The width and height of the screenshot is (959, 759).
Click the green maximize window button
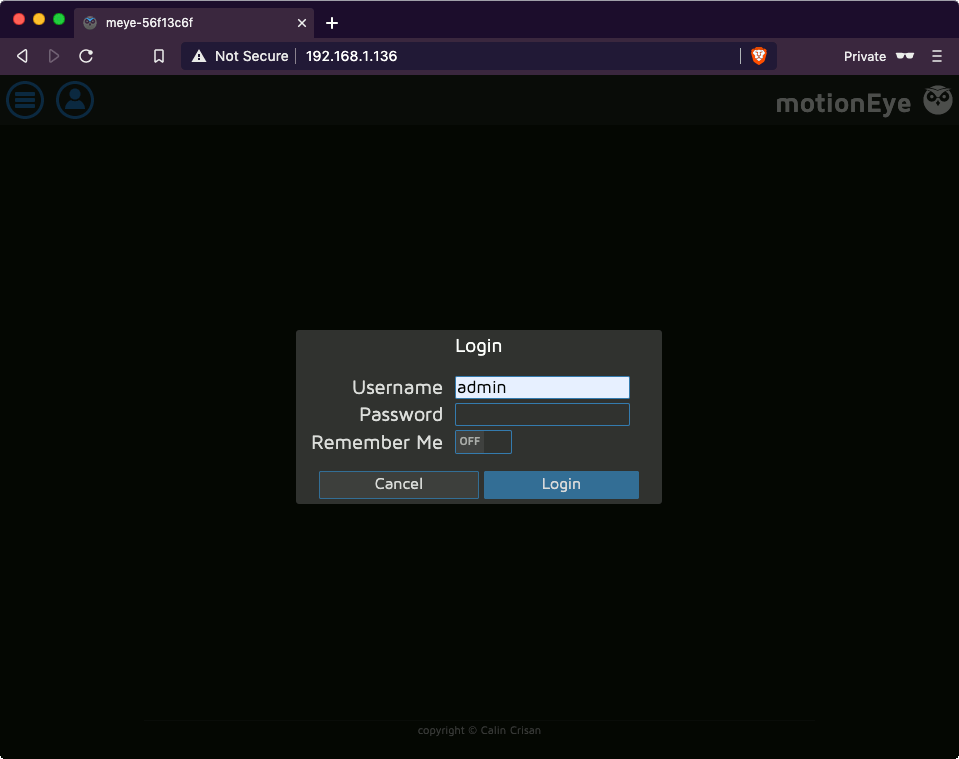[59, 19]
